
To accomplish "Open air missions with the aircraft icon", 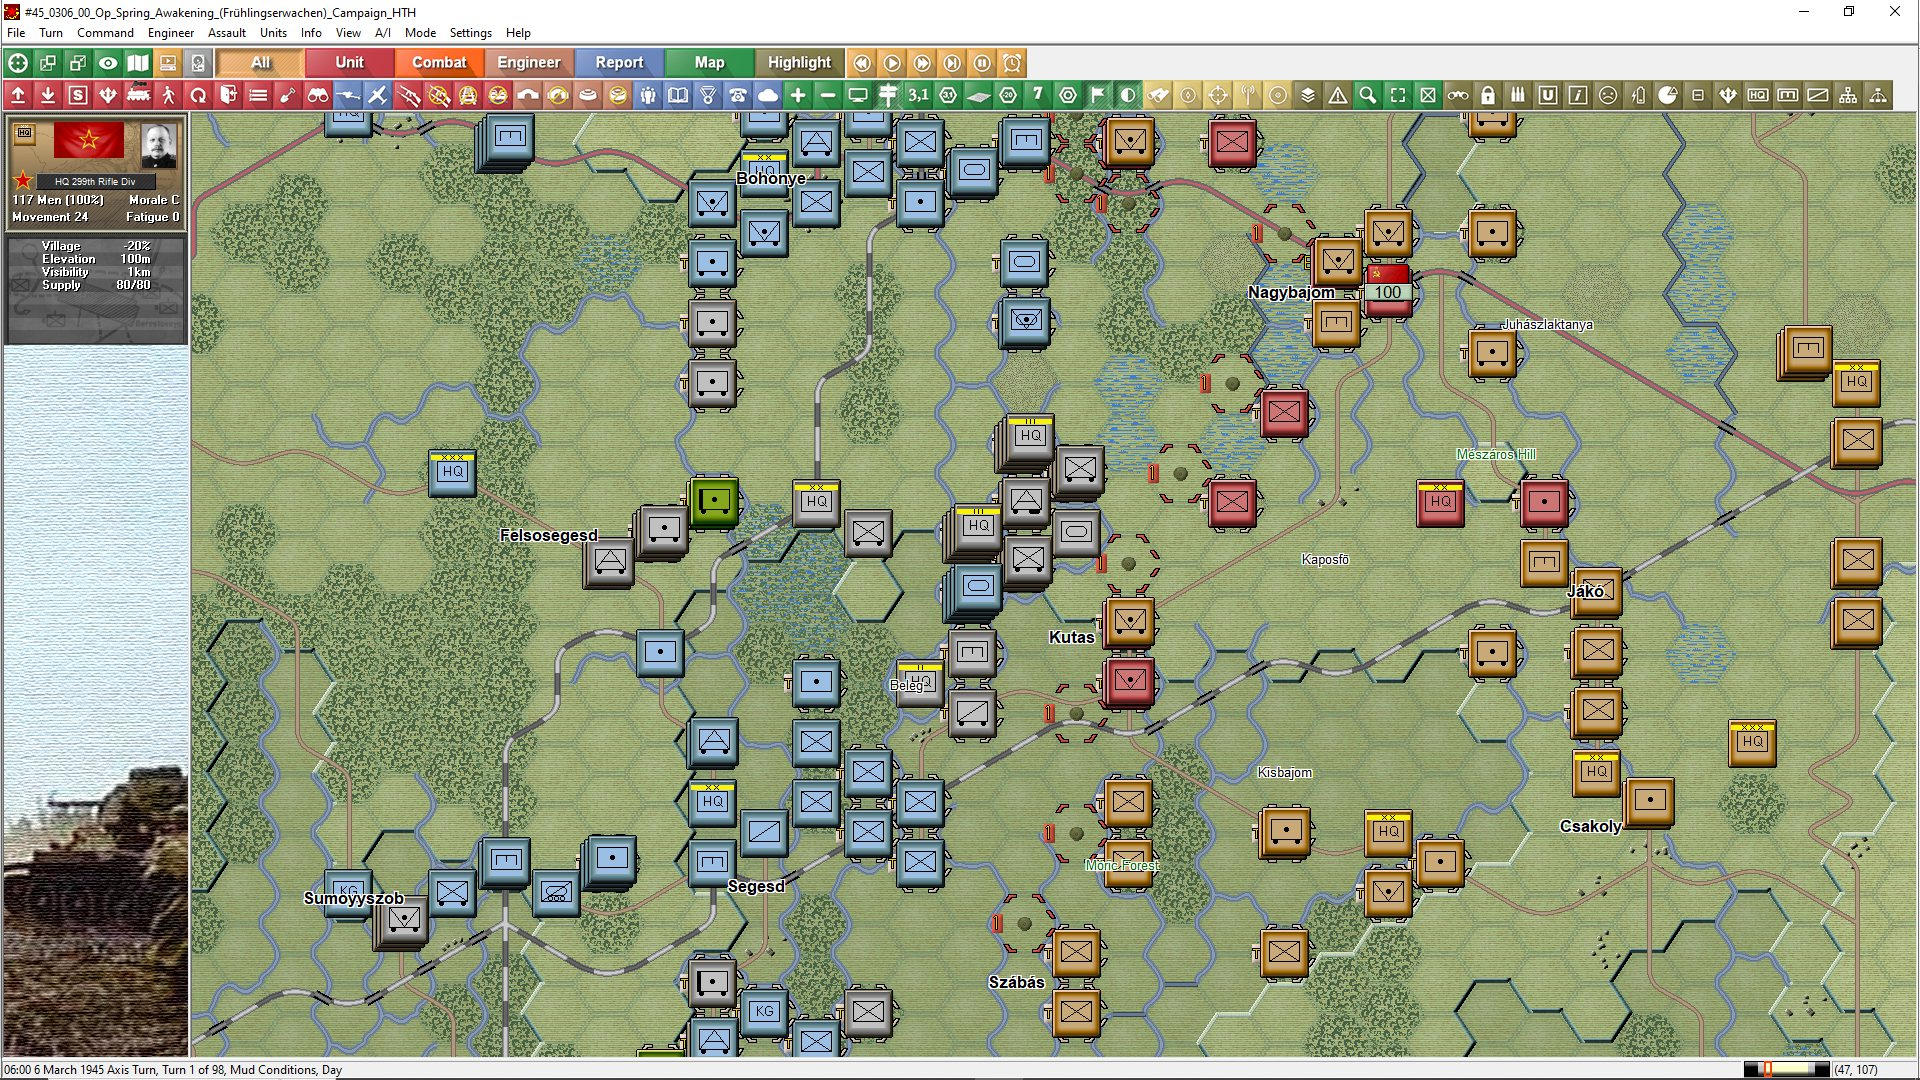I will point(377,95).
